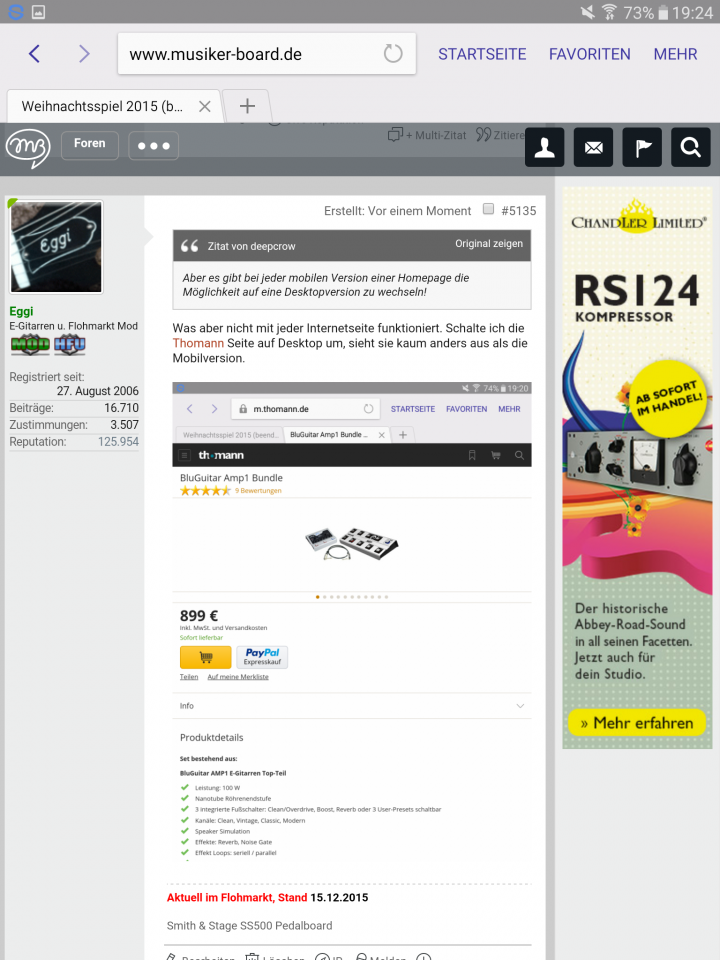Tap the Wi-Fi status icon
This screenshot has width=720, height=960.
point(609,12)
